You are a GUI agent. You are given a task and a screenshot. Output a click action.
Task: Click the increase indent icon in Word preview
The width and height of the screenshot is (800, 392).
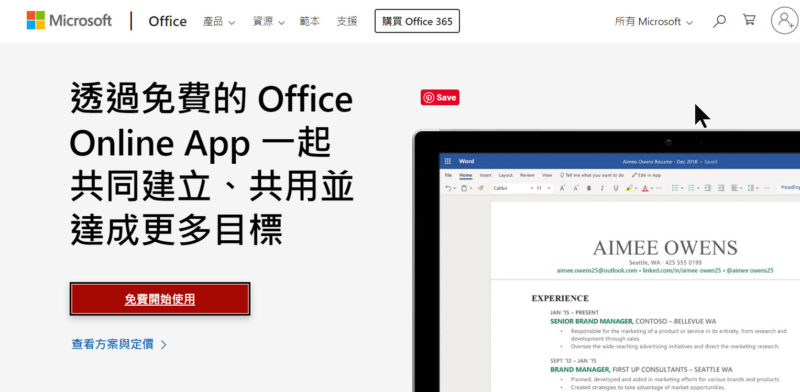(721, 188)
